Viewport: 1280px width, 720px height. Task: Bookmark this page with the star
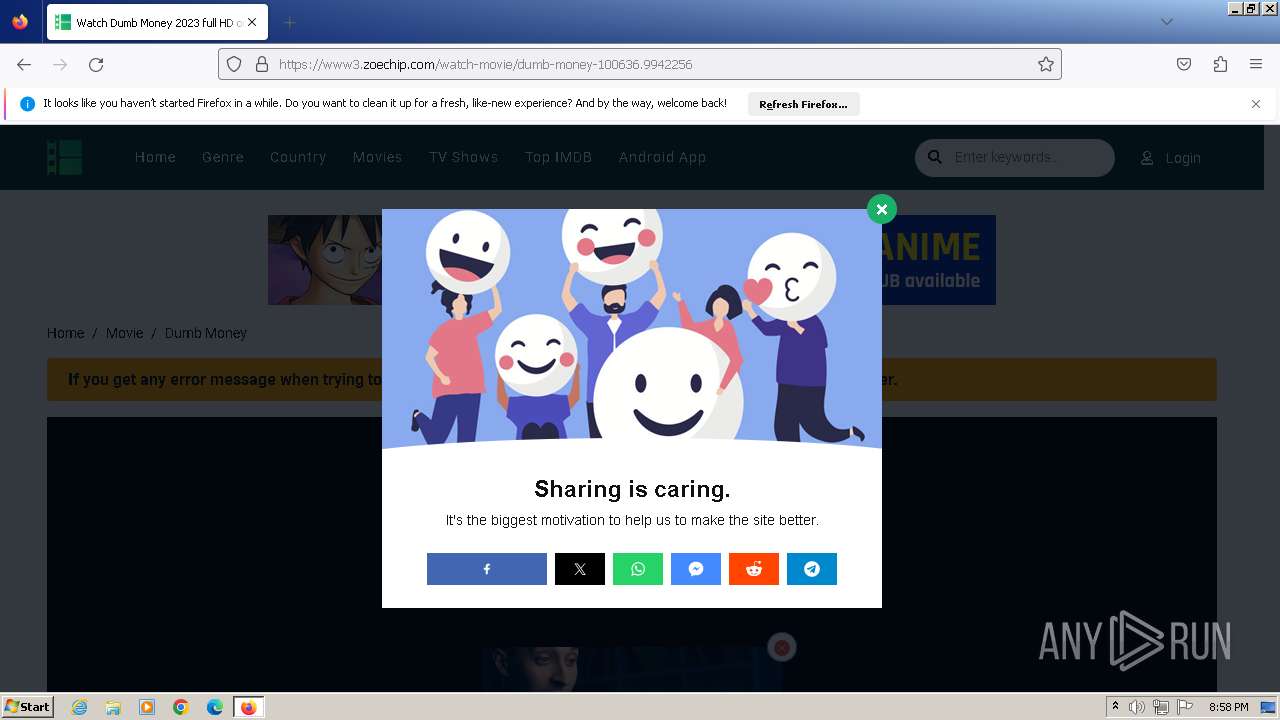[x=1046, y=64]
